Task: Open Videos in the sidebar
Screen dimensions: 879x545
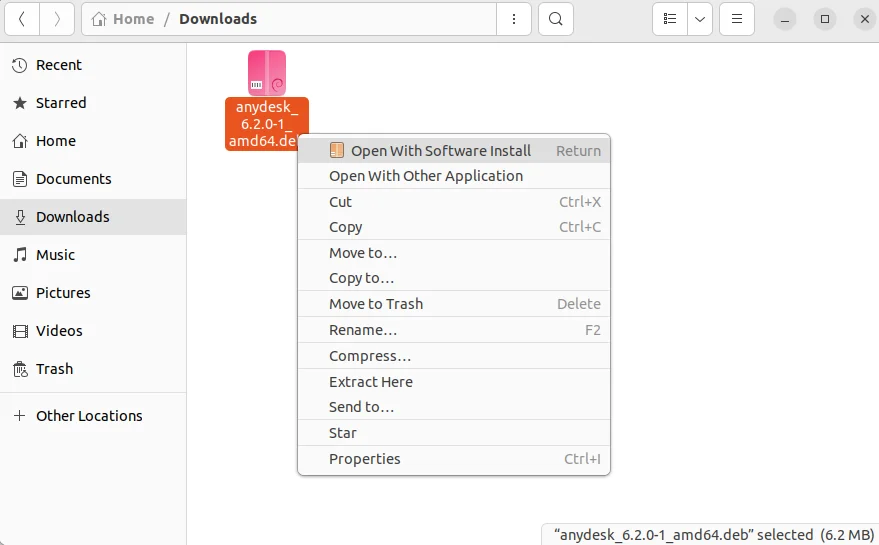Action: 93,331
